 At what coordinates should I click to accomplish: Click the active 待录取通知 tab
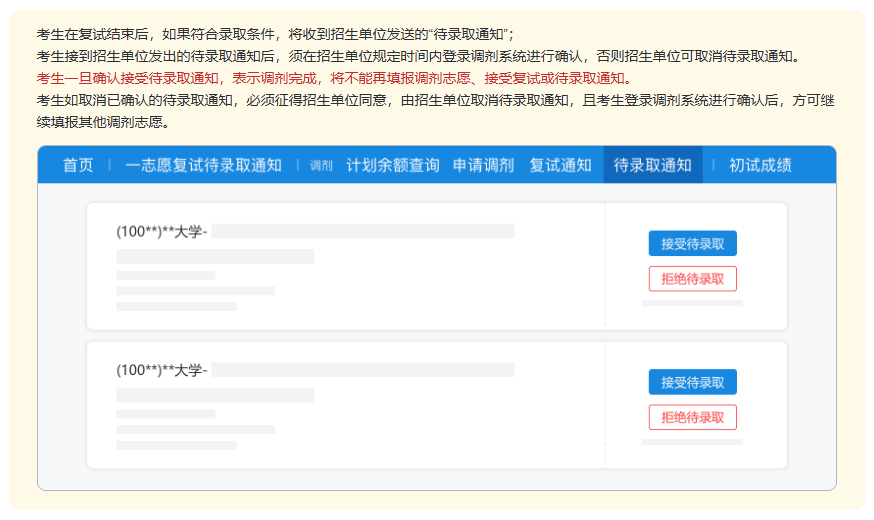tap(652, 165)
